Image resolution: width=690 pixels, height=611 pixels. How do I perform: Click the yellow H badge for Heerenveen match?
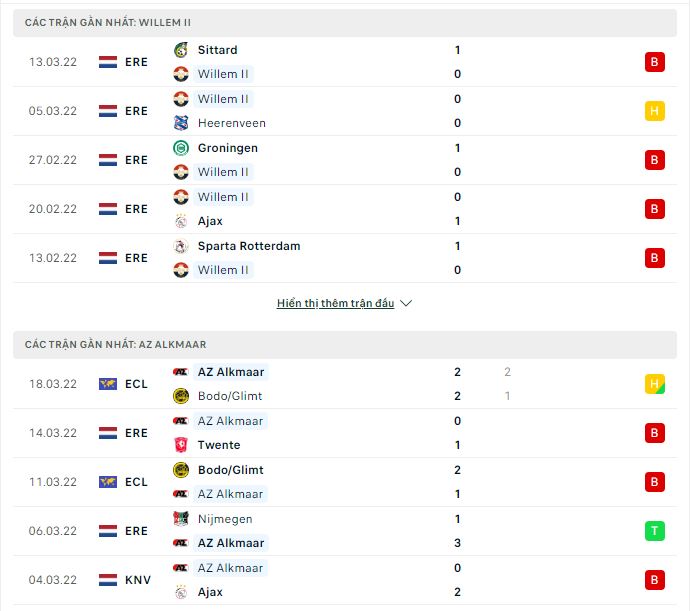655,111
